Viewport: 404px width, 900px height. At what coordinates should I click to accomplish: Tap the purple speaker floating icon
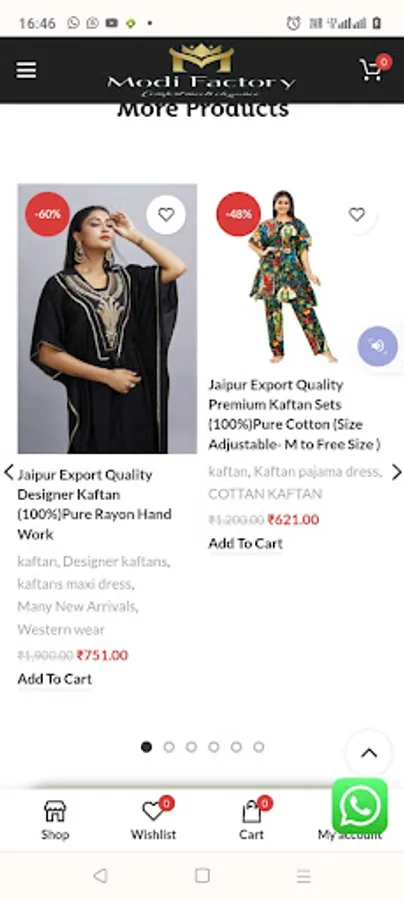click(378, 346)
